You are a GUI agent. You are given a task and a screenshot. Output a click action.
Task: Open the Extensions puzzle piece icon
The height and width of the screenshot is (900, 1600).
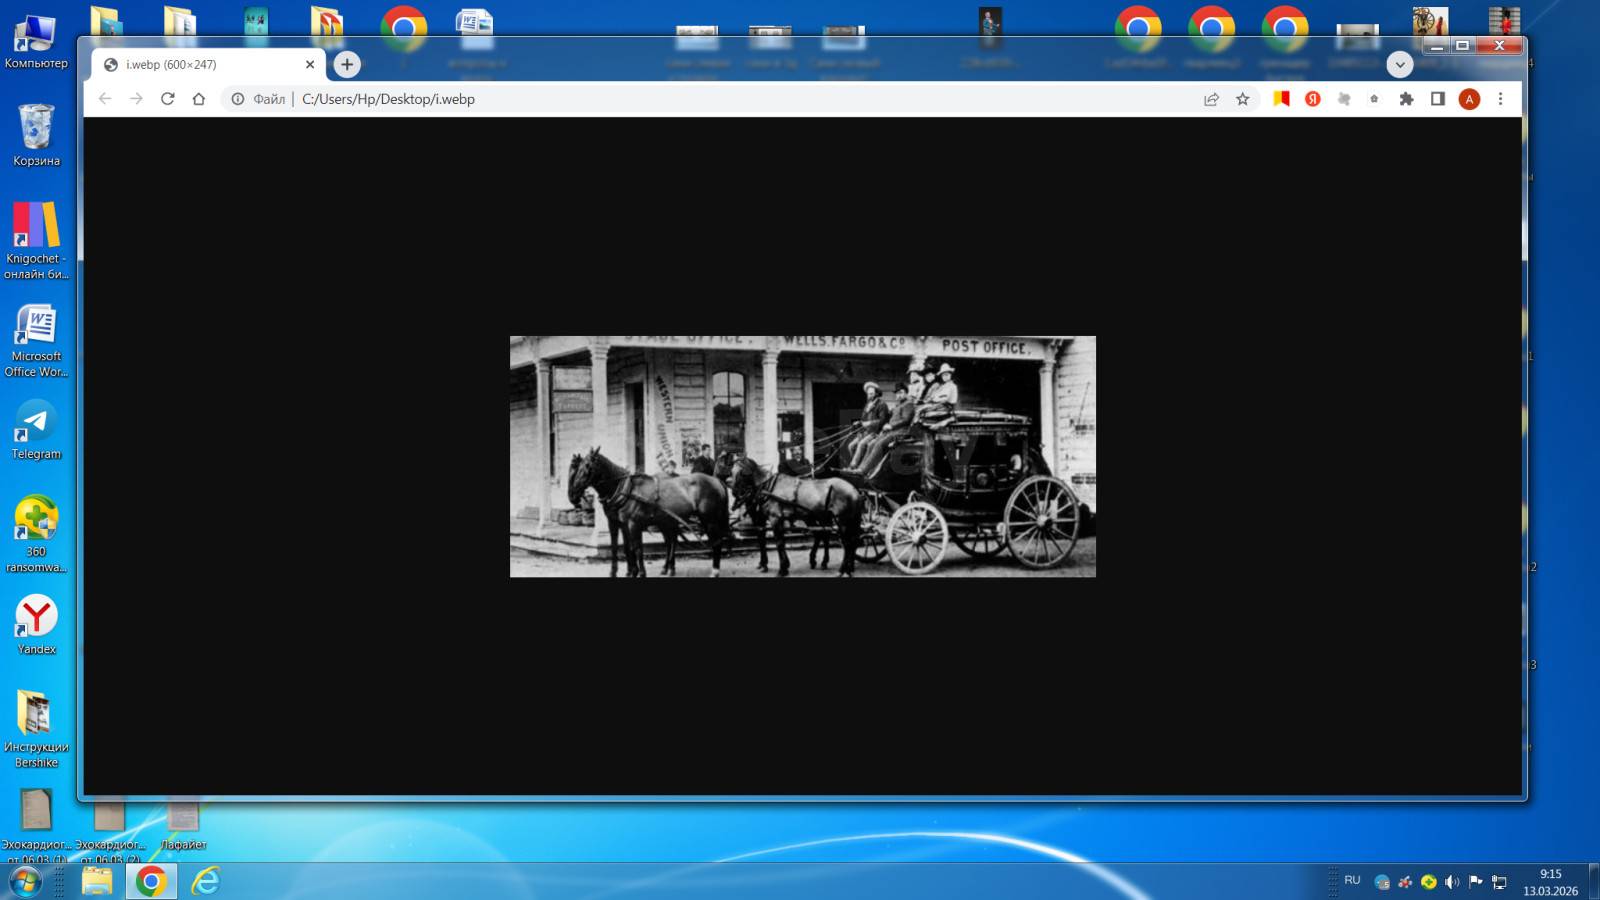tap(1406, 99)
